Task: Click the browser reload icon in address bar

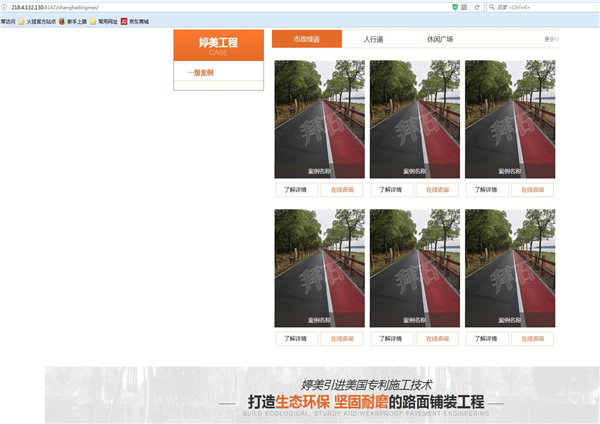Action: point(478,7)
